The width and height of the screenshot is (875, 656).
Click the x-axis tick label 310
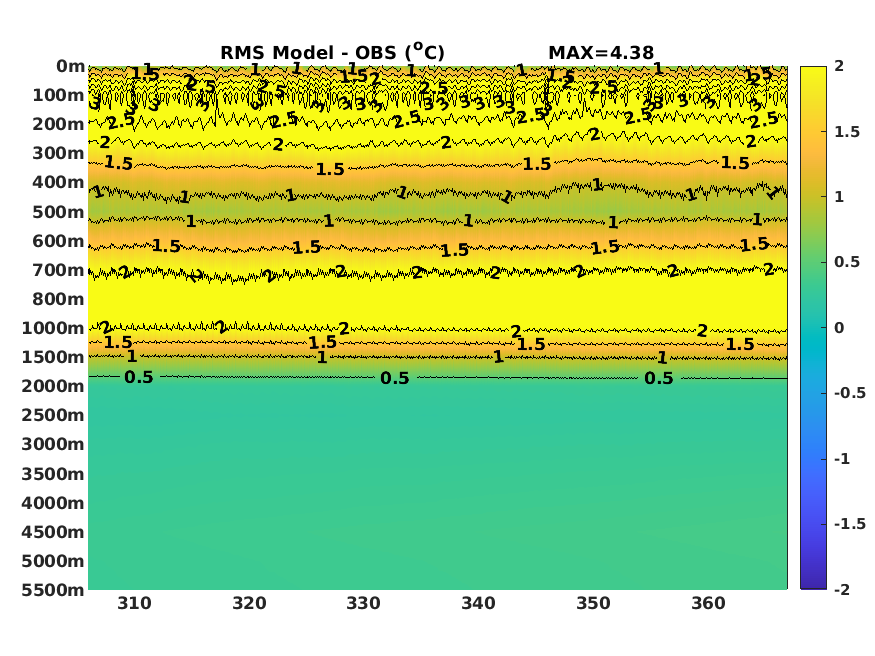(x=134, y=603)
